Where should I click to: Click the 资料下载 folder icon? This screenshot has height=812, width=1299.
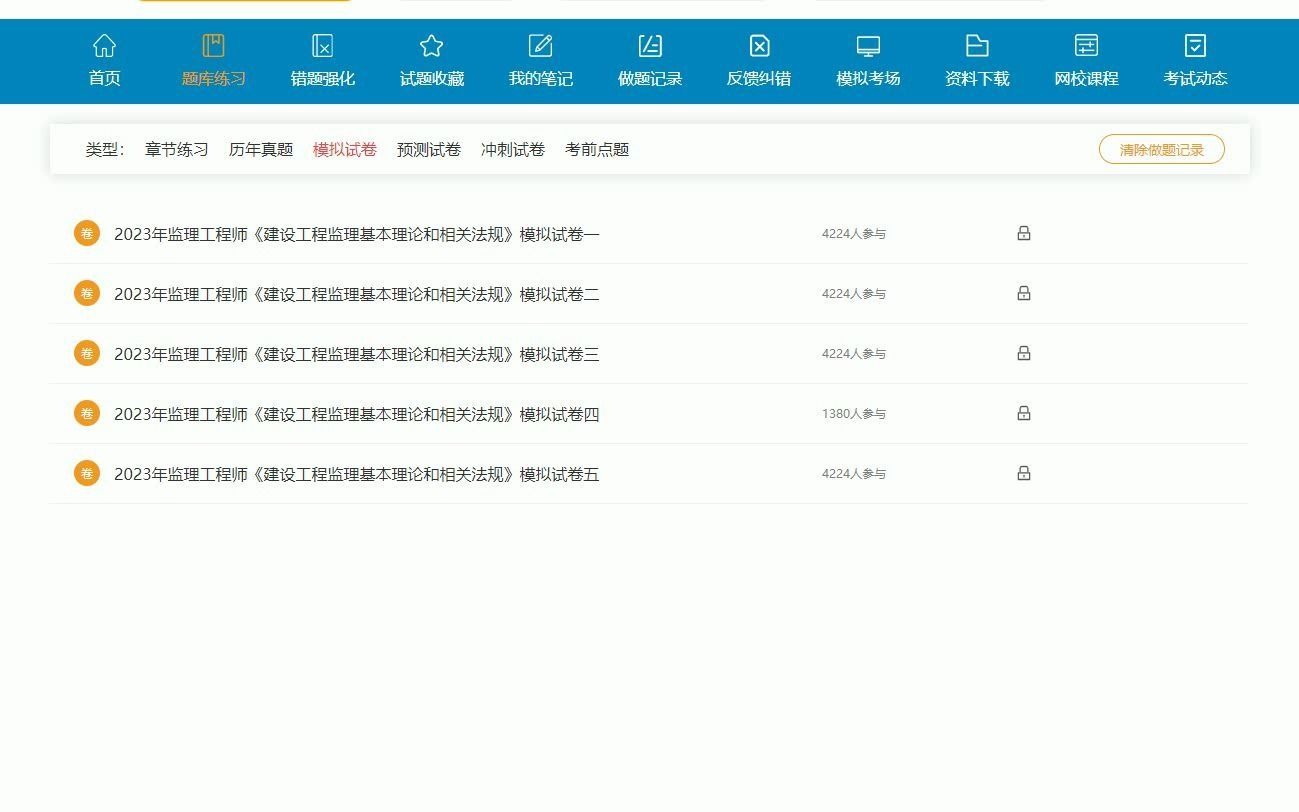977,46
